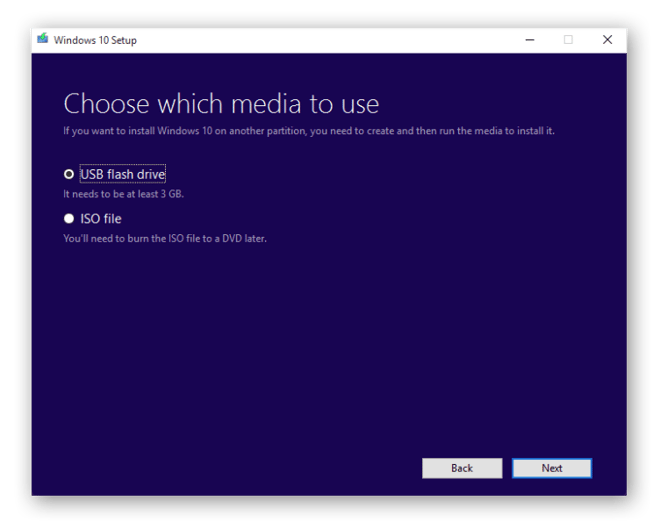This screenshot has height=529, width=660.
Task: Click the 'Windows 10 Setup' title text
Action: [95, 40]
